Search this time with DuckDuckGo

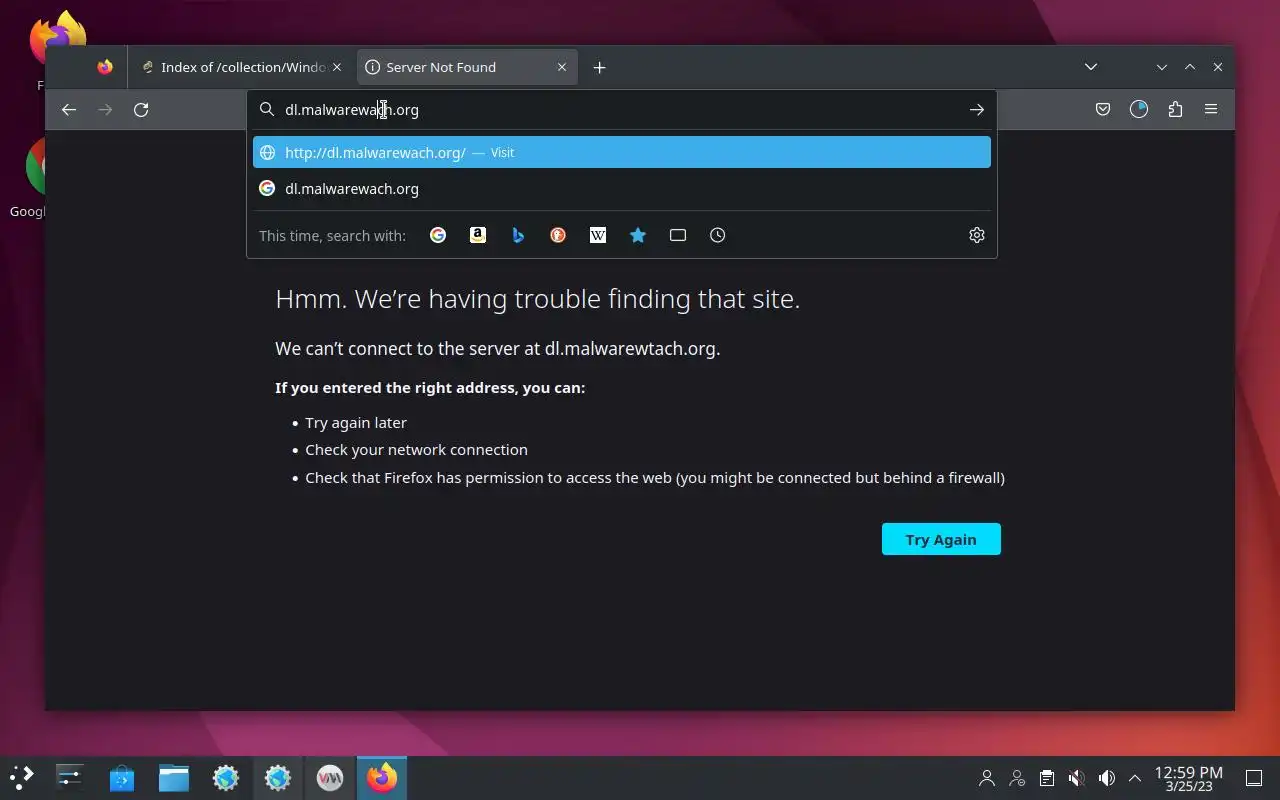point(558,235)
